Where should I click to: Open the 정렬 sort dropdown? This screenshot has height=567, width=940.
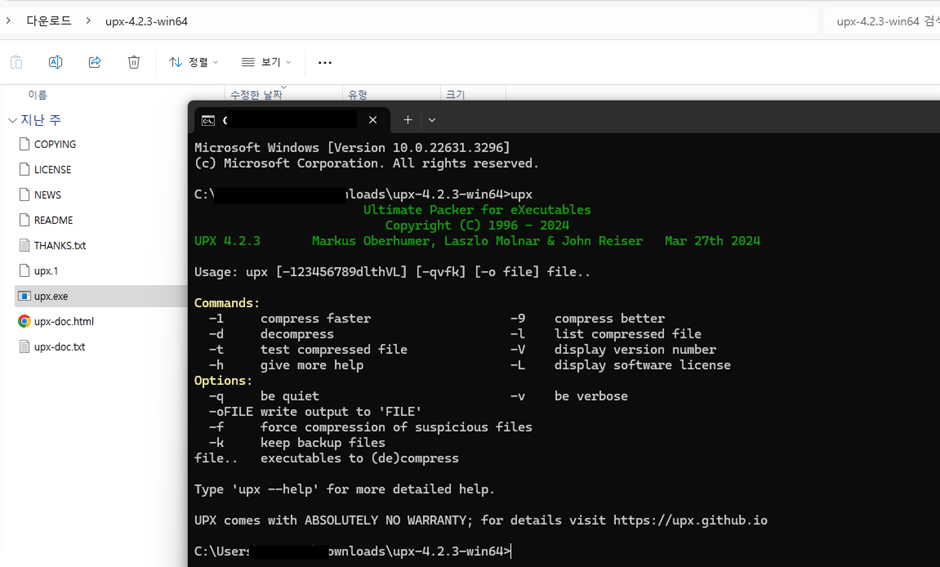(x=194, y=62)
